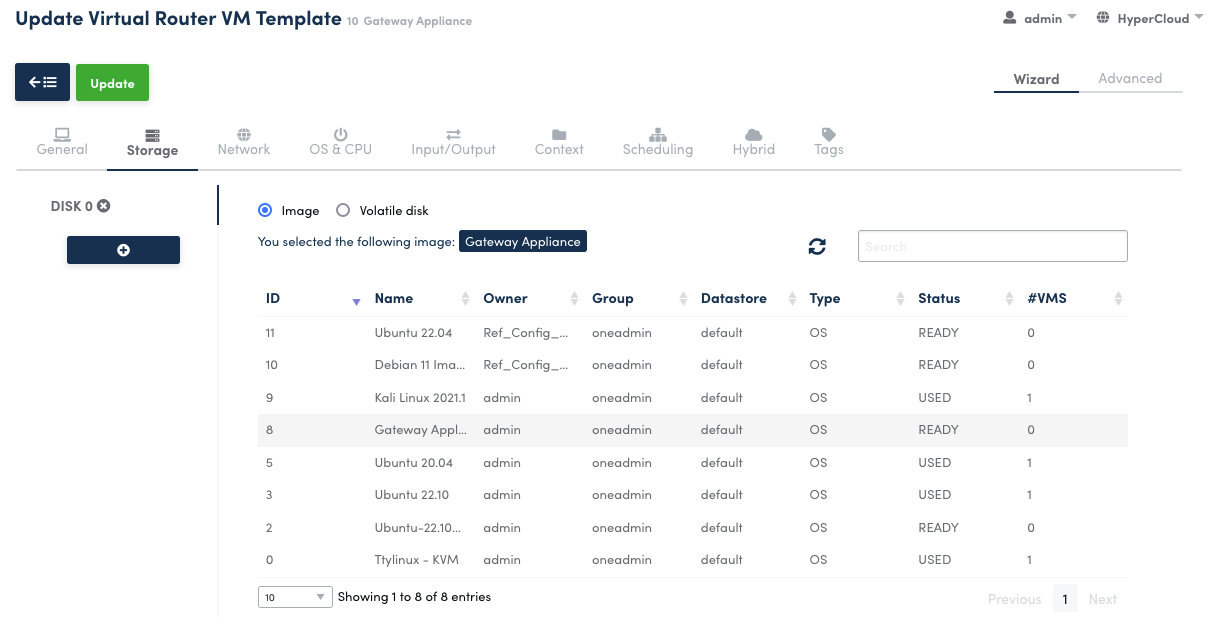Open the Hybrid cloud icon tab
The height and width of the screenshot is (617, 1216).
[x=753, y=135]
